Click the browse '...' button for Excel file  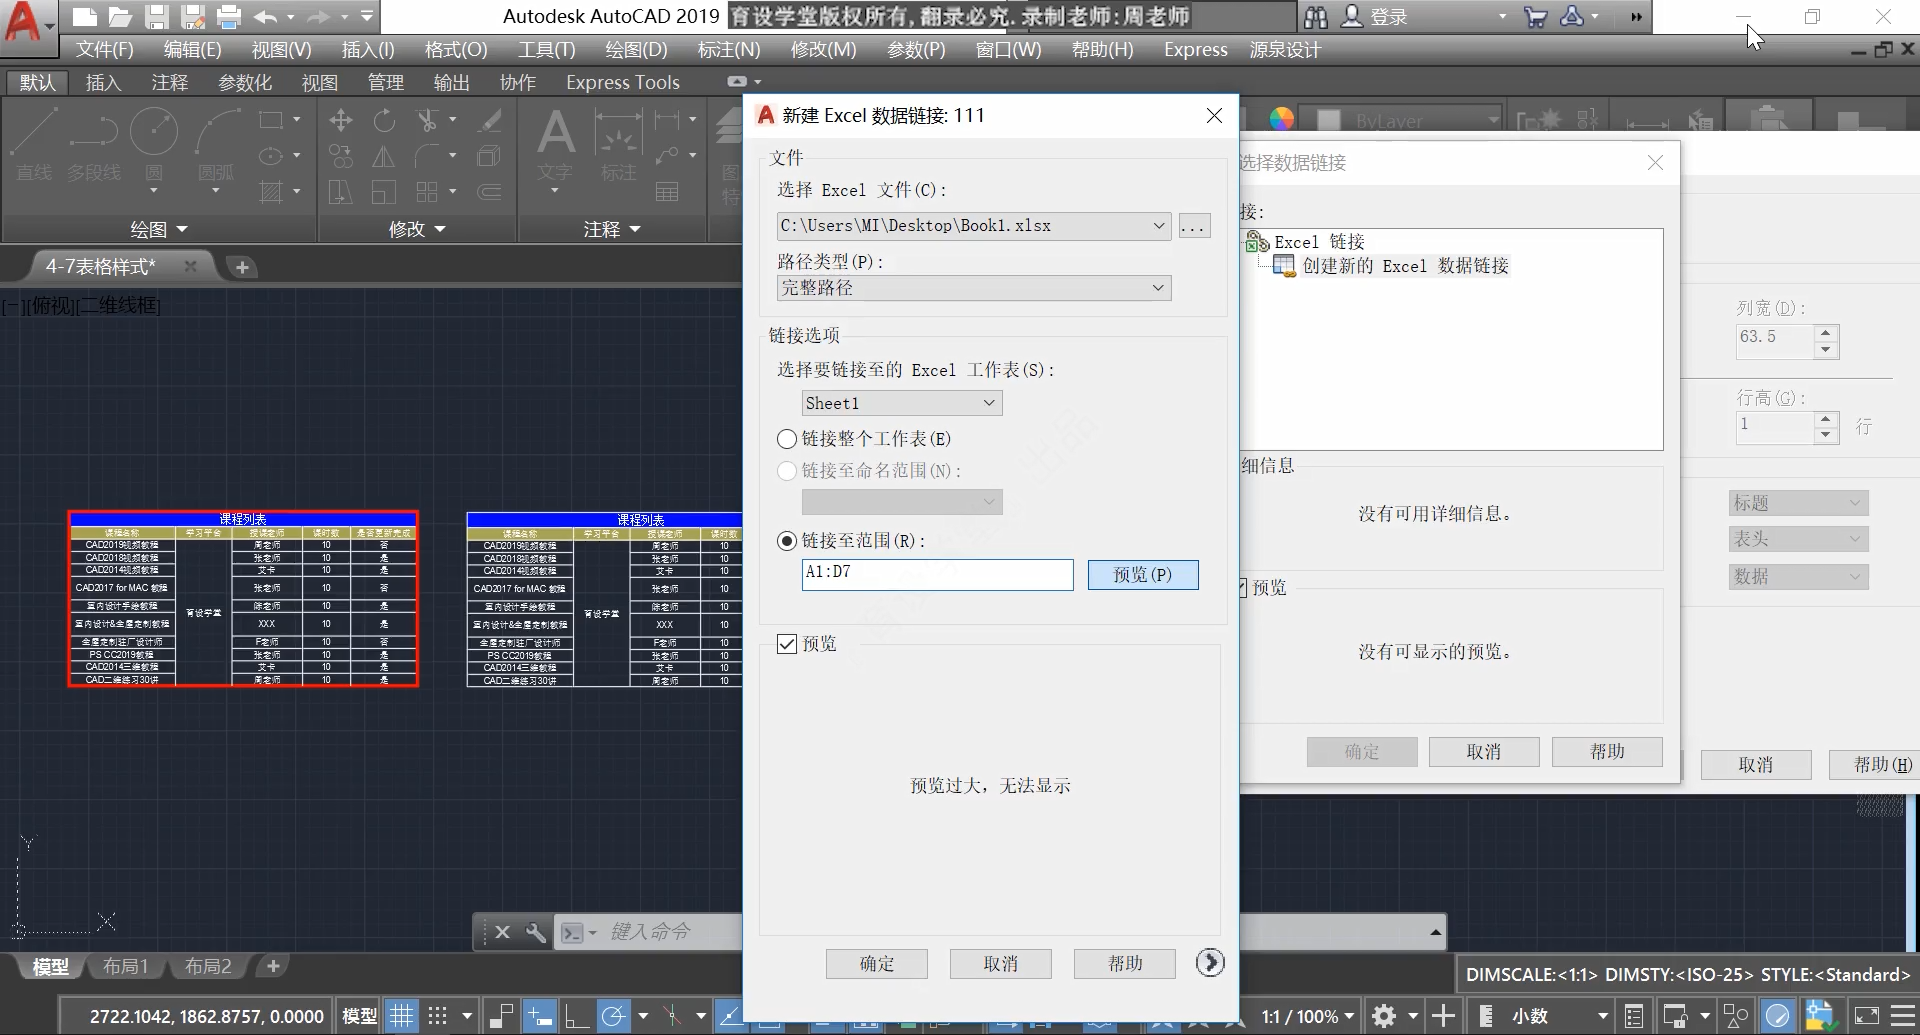point(1194,226)
